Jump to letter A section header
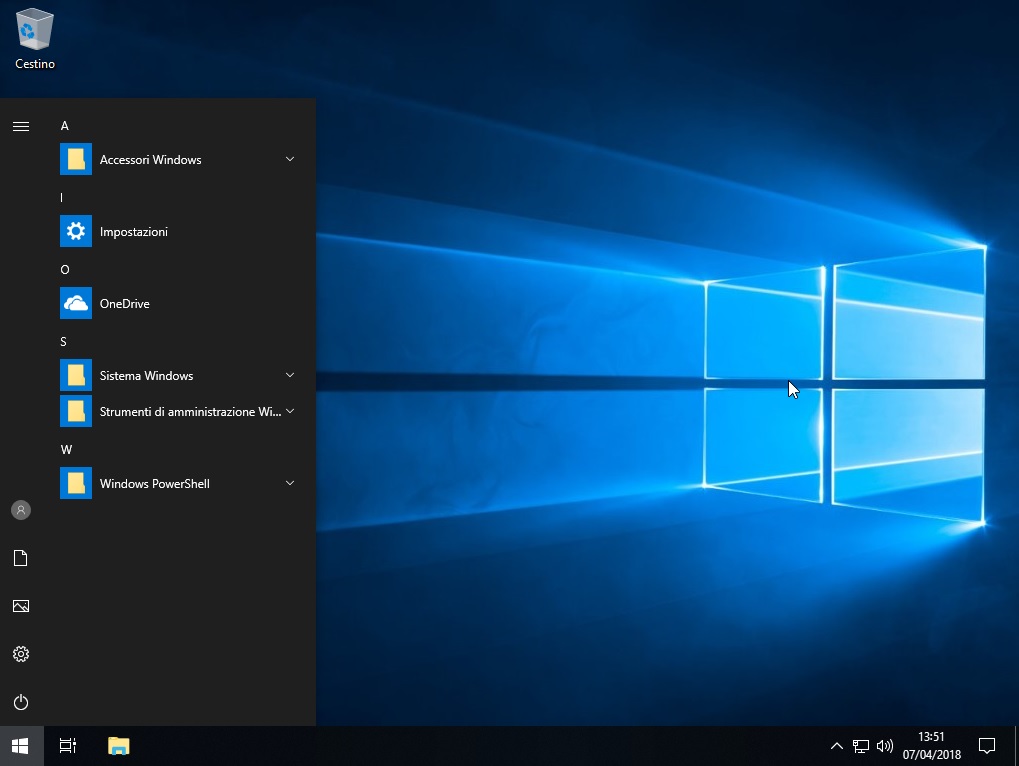The image size is (1019, 766). pos(64,126)
